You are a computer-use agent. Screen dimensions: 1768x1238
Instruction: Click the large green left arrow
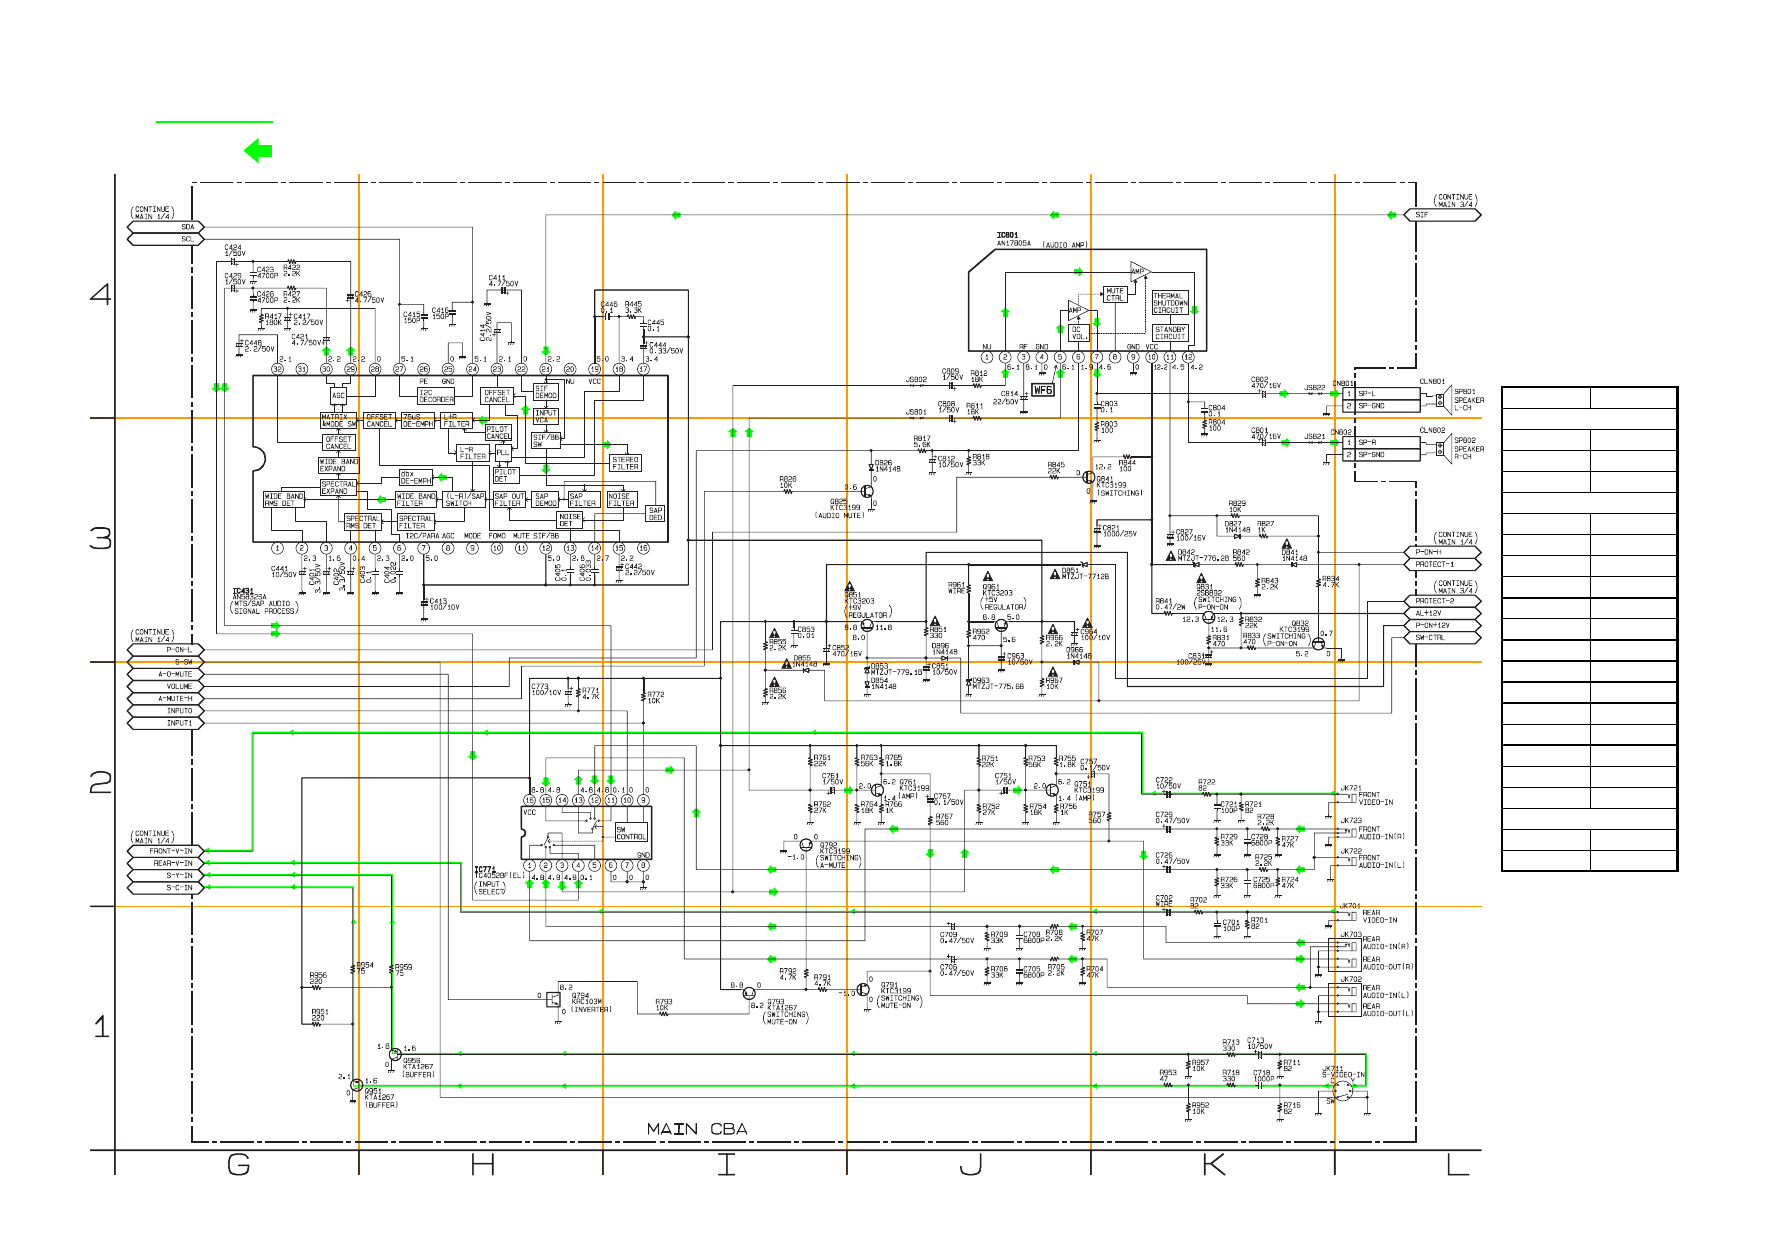[x=259, y=151]
